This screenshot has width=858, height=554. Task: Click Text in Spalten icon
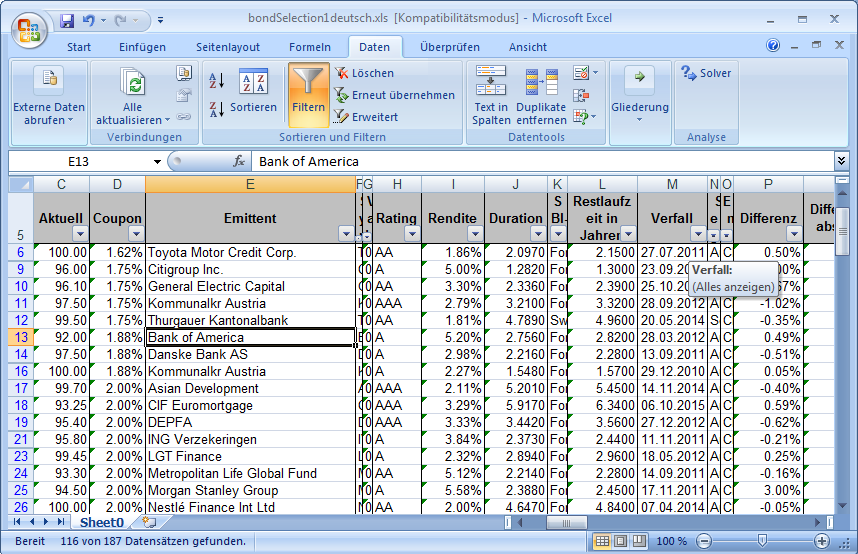[491, 80]
